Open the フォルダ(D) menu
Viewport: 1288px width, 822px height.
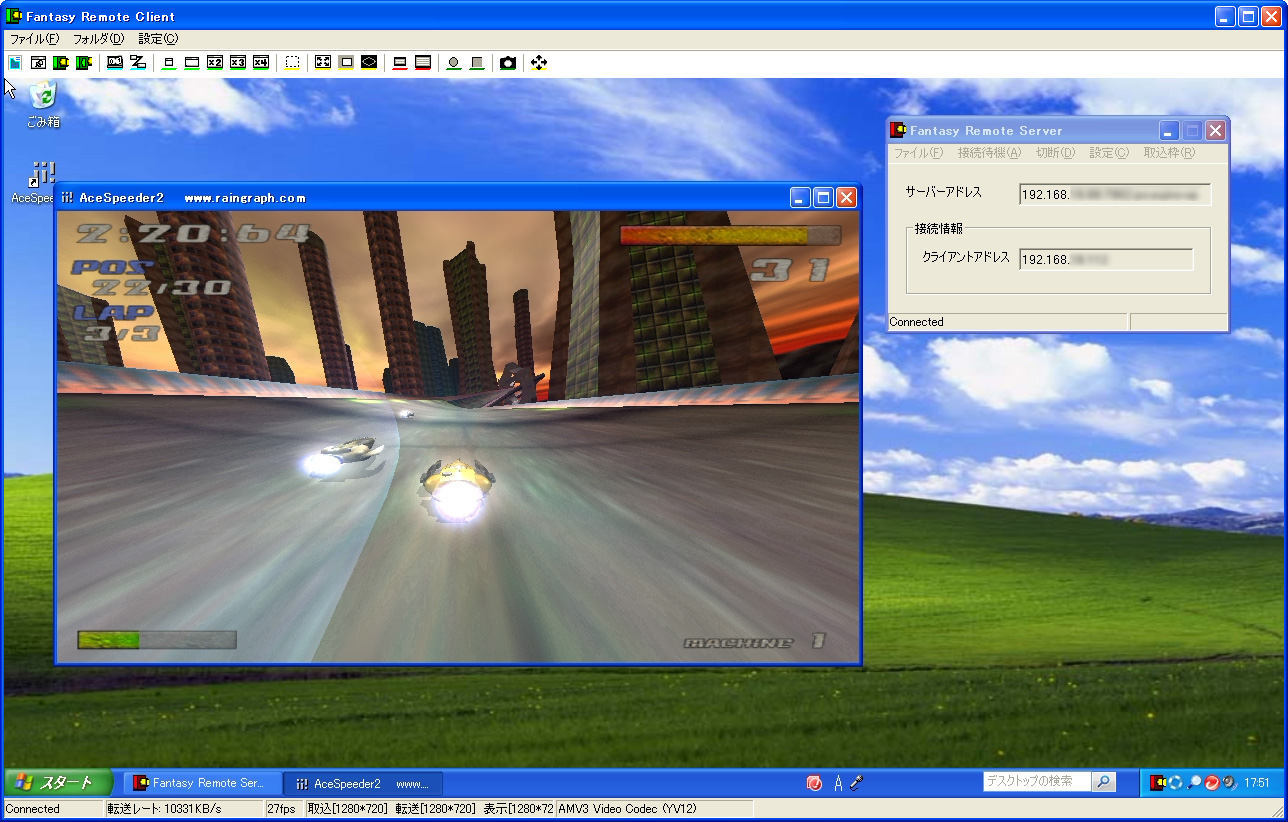click(x=98, y=39)
